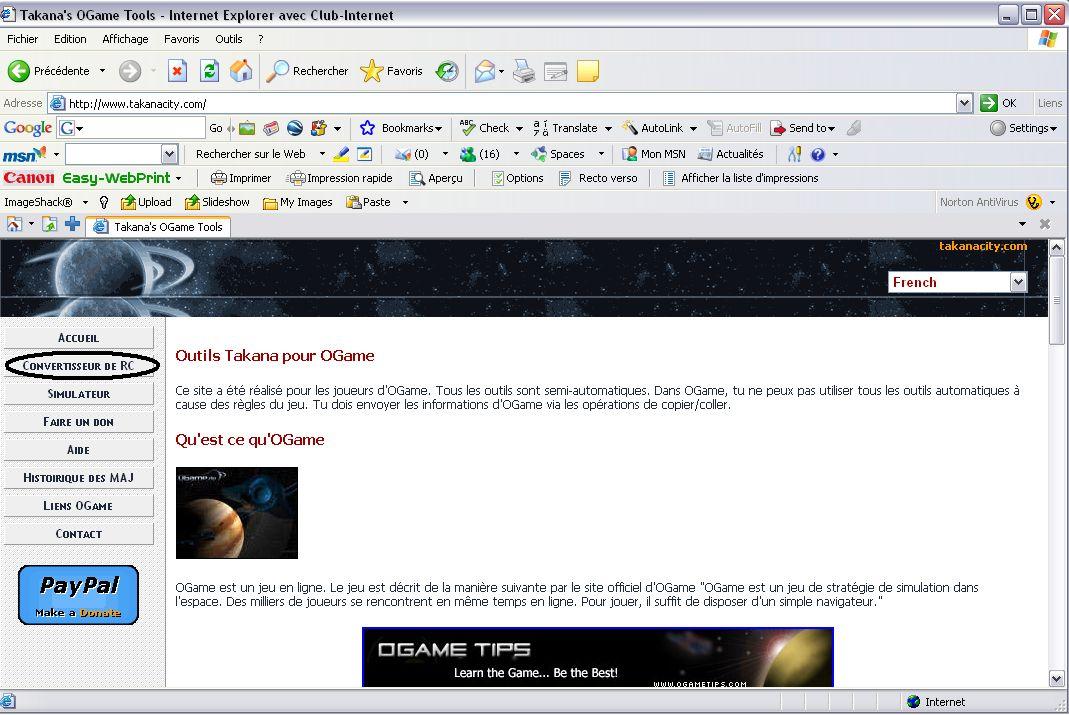1069x715 pixels.
Task: Click the Historique des MAJ button
Action: pyautogui.click(x=78, y=478)
